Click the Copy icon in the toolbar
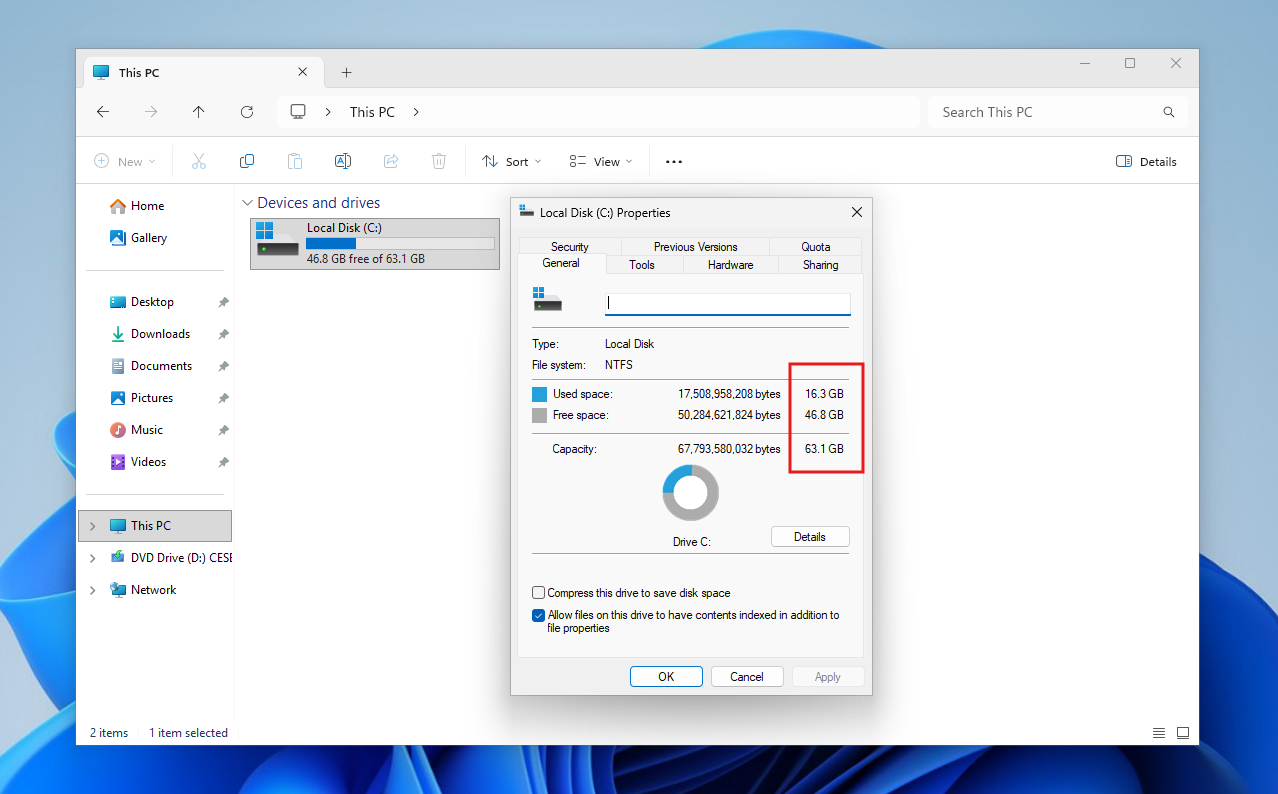Viewport: 1278px width, 794px height. [x=247, y=161]
